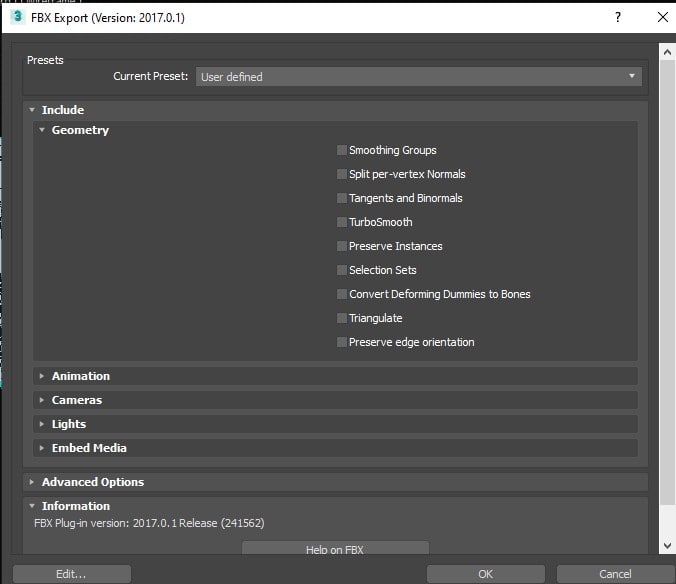Click the vertical scrollbar thumb
The width and height of the screenshot is (676, 584).
coord(667,282)
